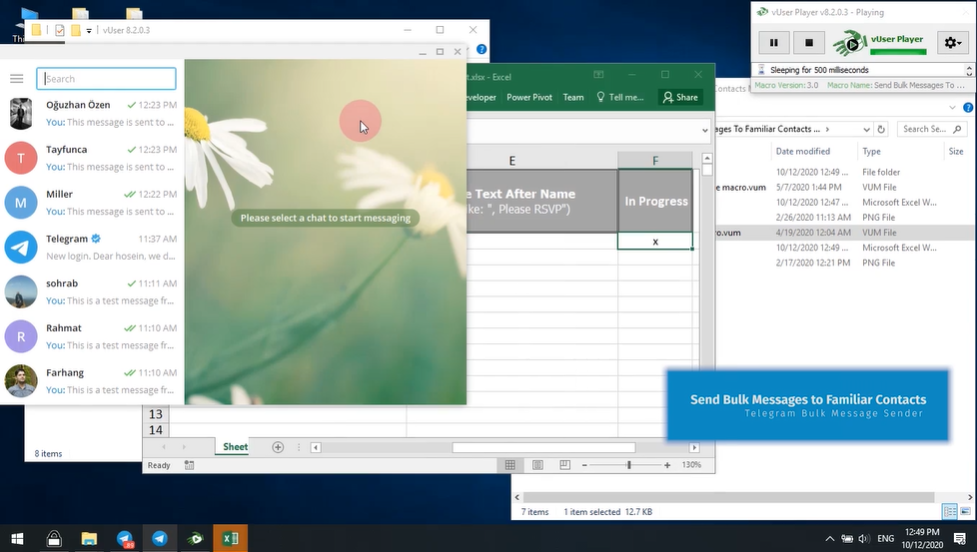Pause the vUser Player macro
Image resolution: width=977 pixels, height=552 pixels.
(774, 43)
